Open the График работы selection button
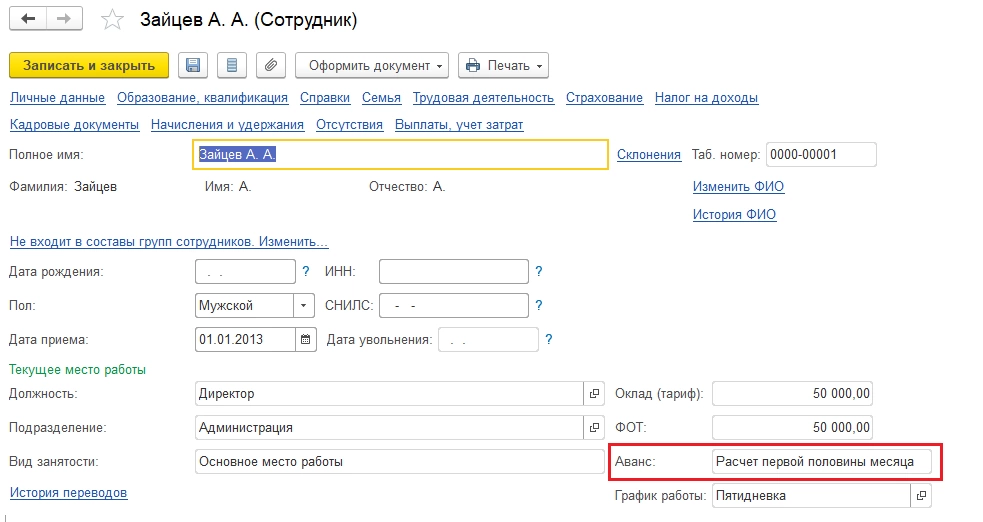Viewport: 983px width, 522px height. [921, 495]
